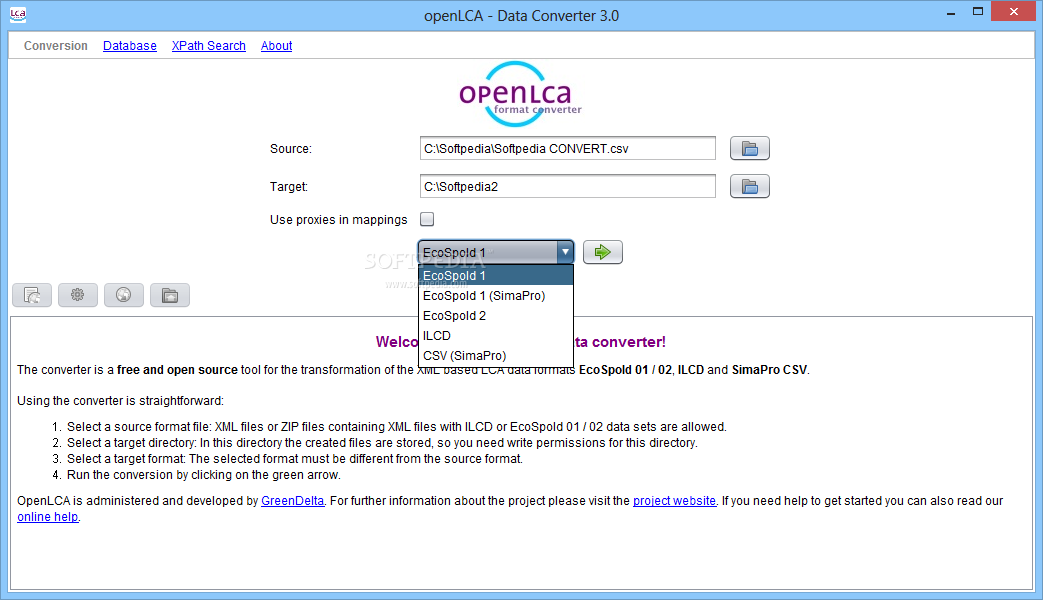Click the Target folder browse button

click(750, 186)
